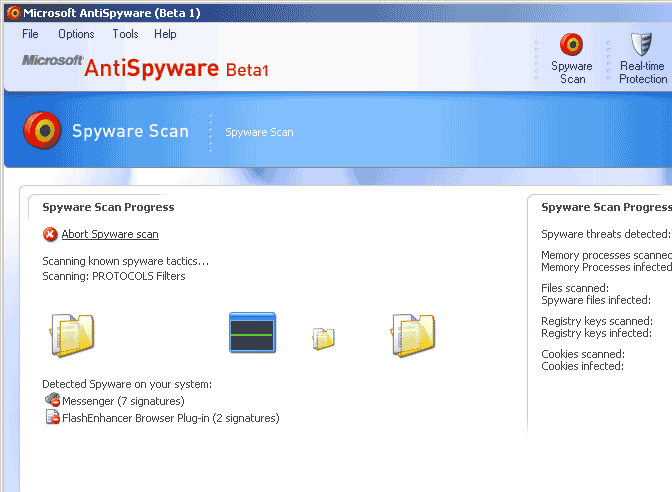672x492 pixels.
Task: Click the Microsoft AntiSpyware Beta1 logo
Action: point(145,67)
